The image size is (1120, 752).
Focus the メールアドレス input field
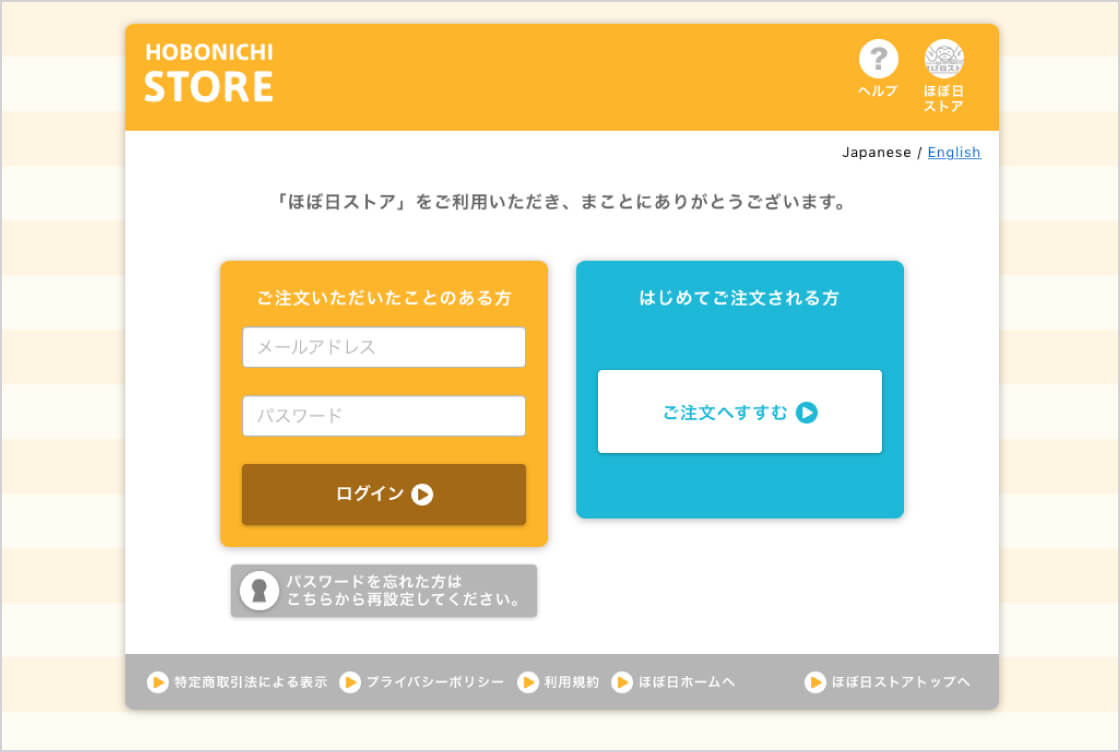pos(383,347)
